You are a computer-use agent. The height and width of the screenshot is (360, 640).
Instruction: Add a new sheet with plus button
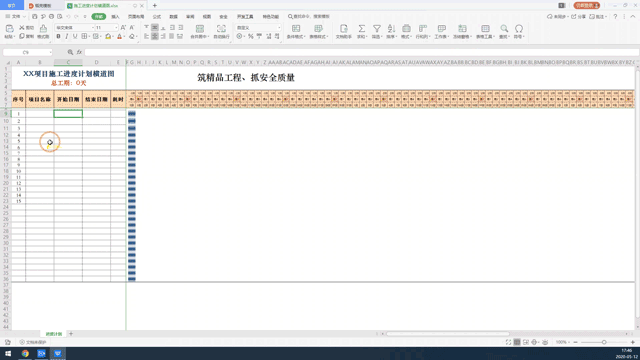71,333
